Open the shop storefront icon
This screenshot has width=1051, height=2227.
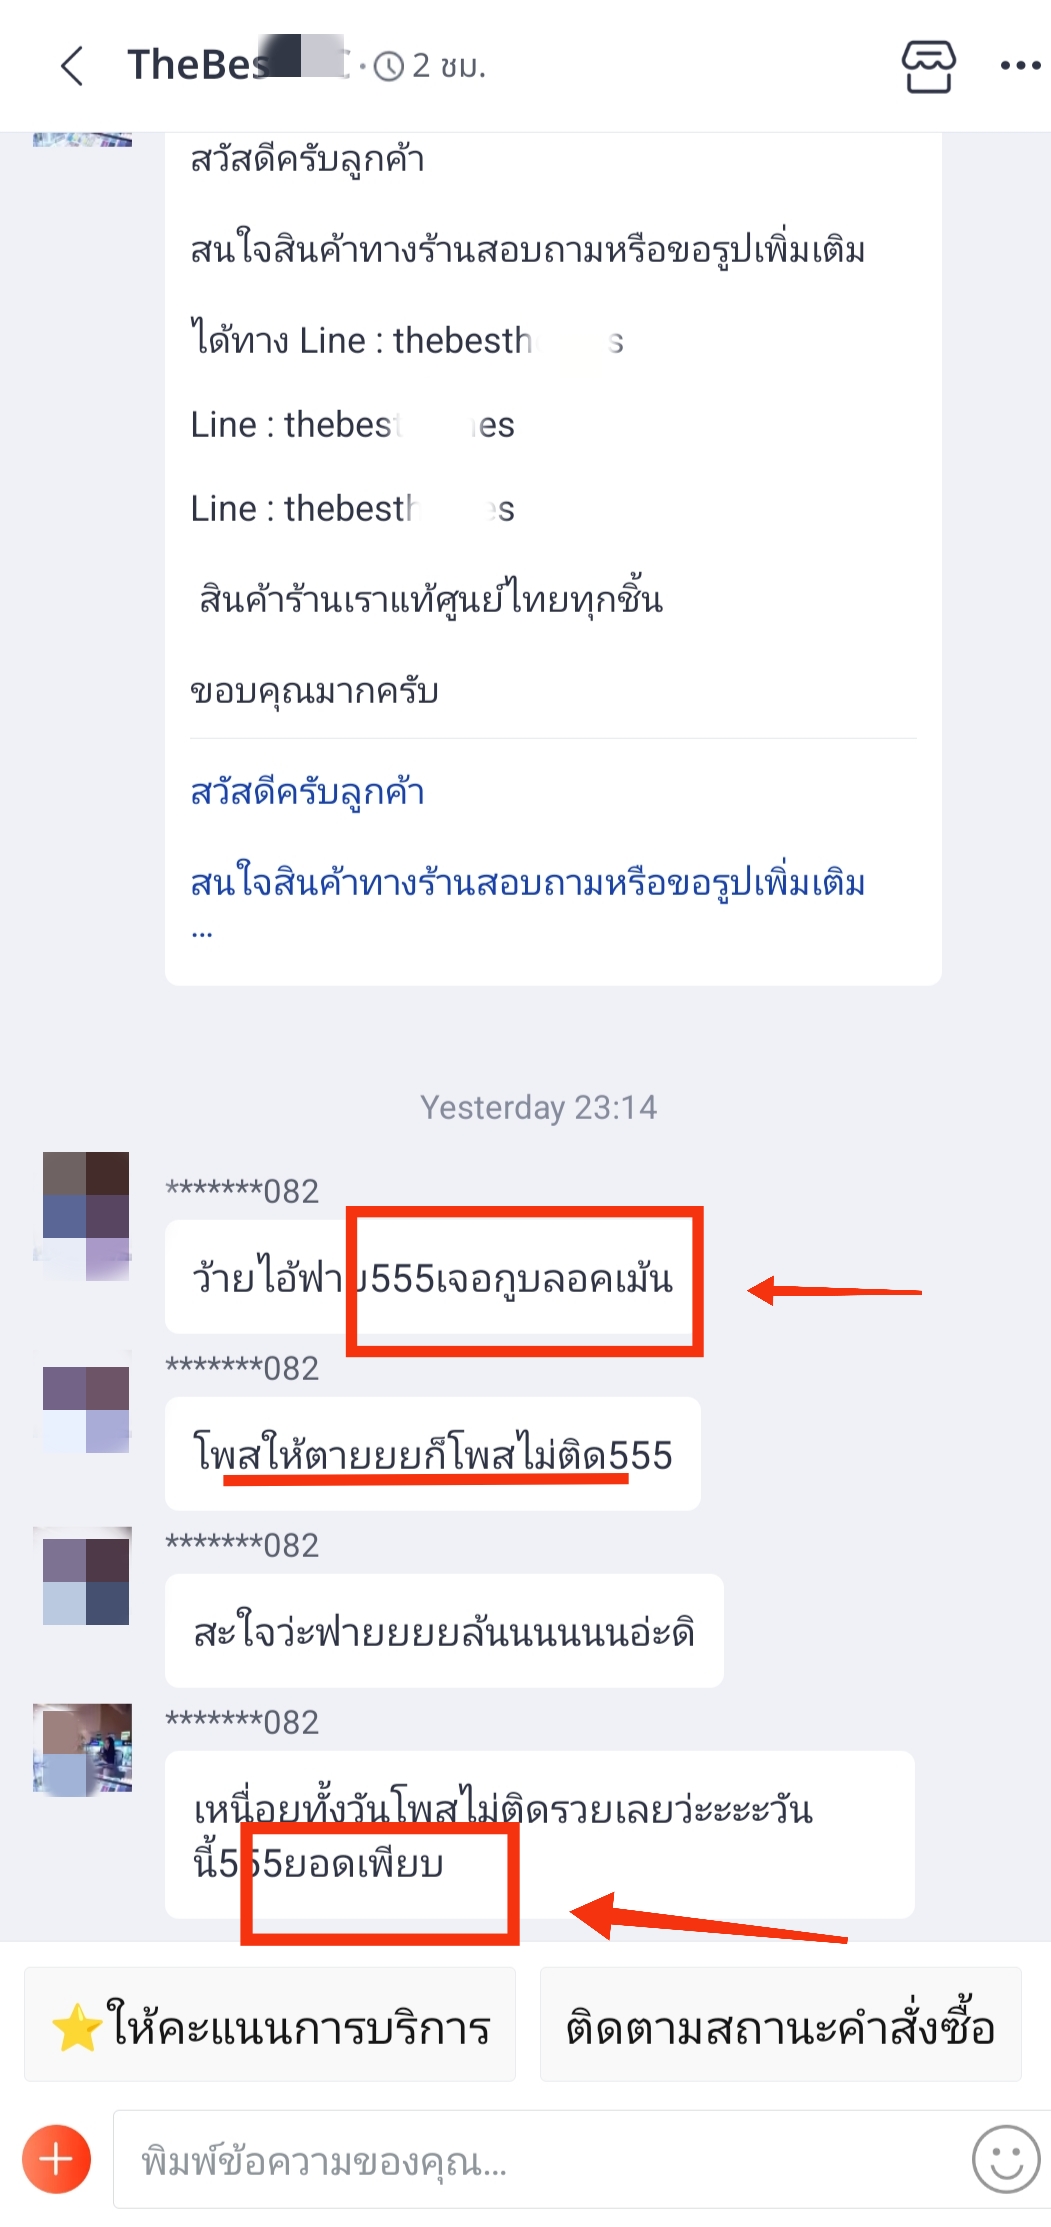coord(928,66)
